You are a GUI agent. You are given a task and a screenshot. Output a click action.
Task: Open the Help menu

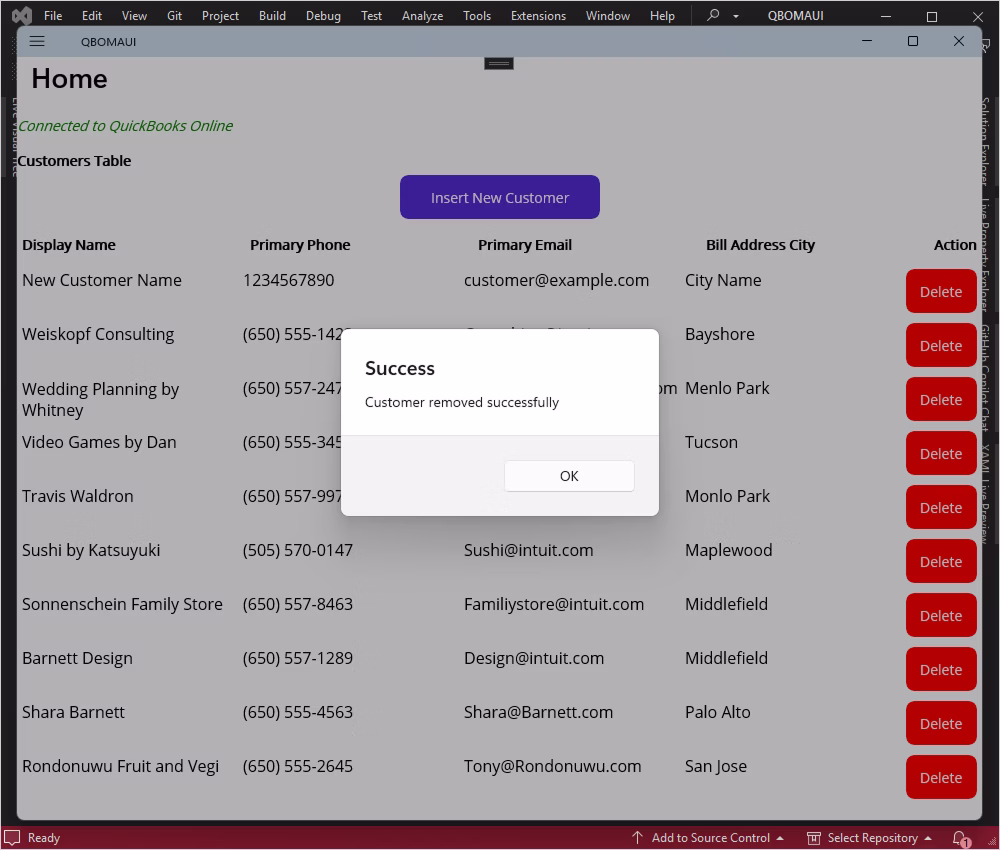(x=662, y=15)
